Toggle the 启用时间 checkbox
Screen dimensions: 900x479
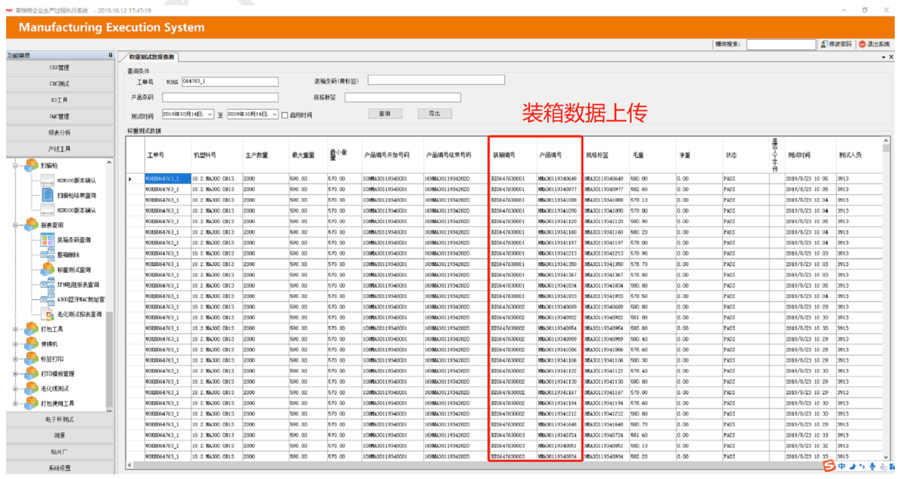[285, 115]
